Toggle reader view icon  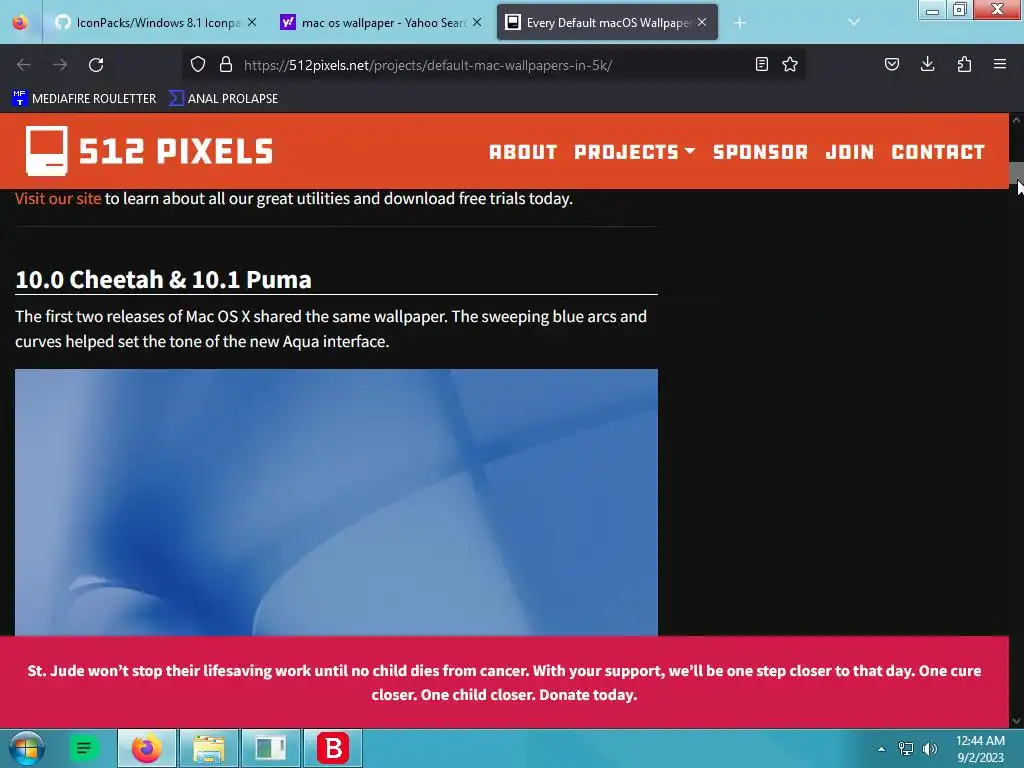(x=761, y=64)
